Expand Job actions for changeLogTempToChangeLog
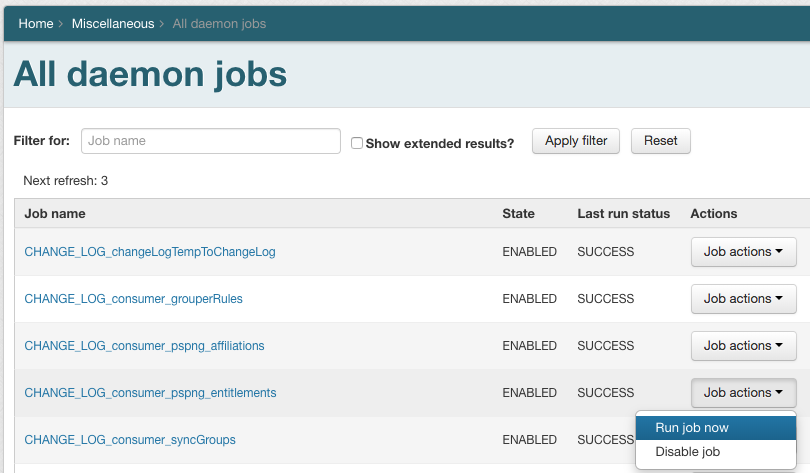 [x=743, y=252]
